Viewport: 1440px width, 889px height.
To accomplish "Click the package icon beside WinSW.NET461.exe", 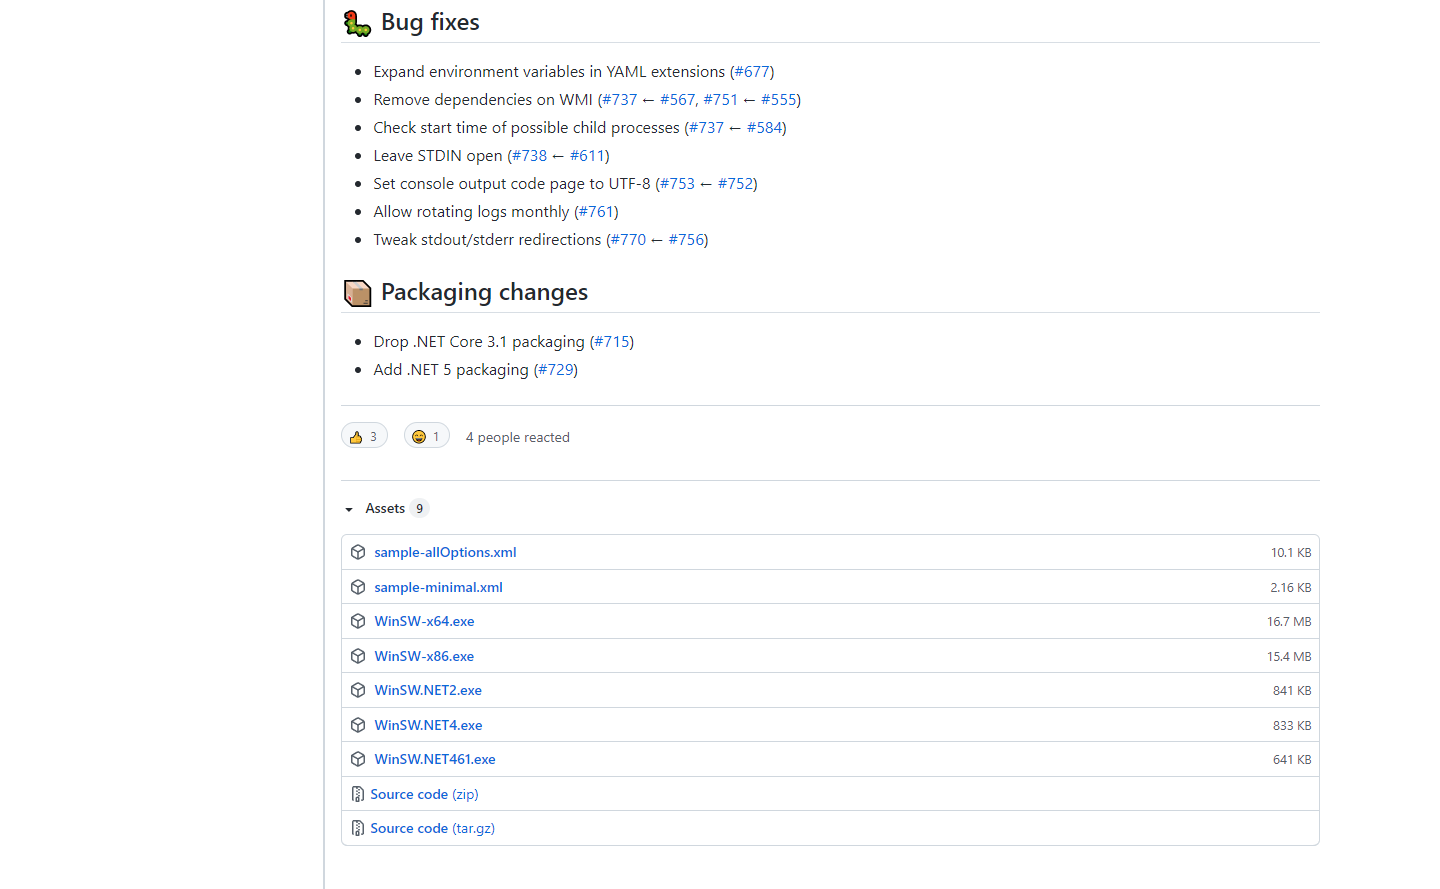I will [358, 759].
